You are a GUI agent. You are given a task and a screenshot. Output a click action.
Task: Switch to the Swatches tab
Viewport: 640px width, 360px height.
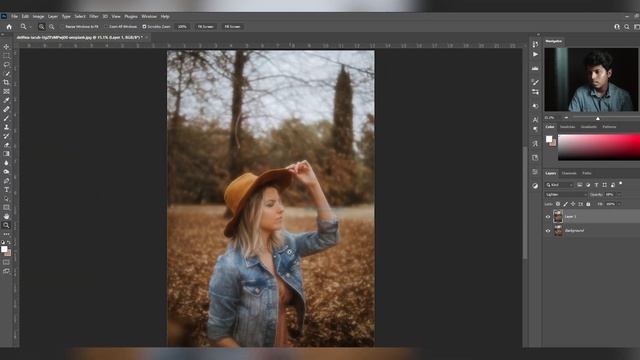point(567,127)
